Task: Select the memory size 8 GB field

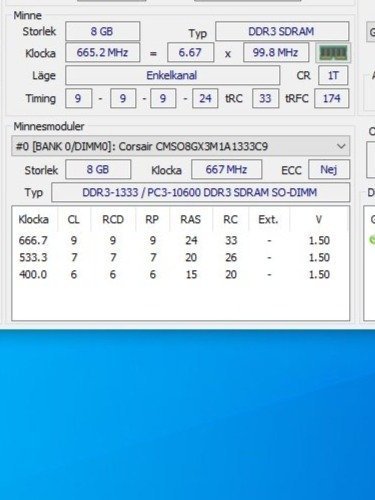Action: 103,32
